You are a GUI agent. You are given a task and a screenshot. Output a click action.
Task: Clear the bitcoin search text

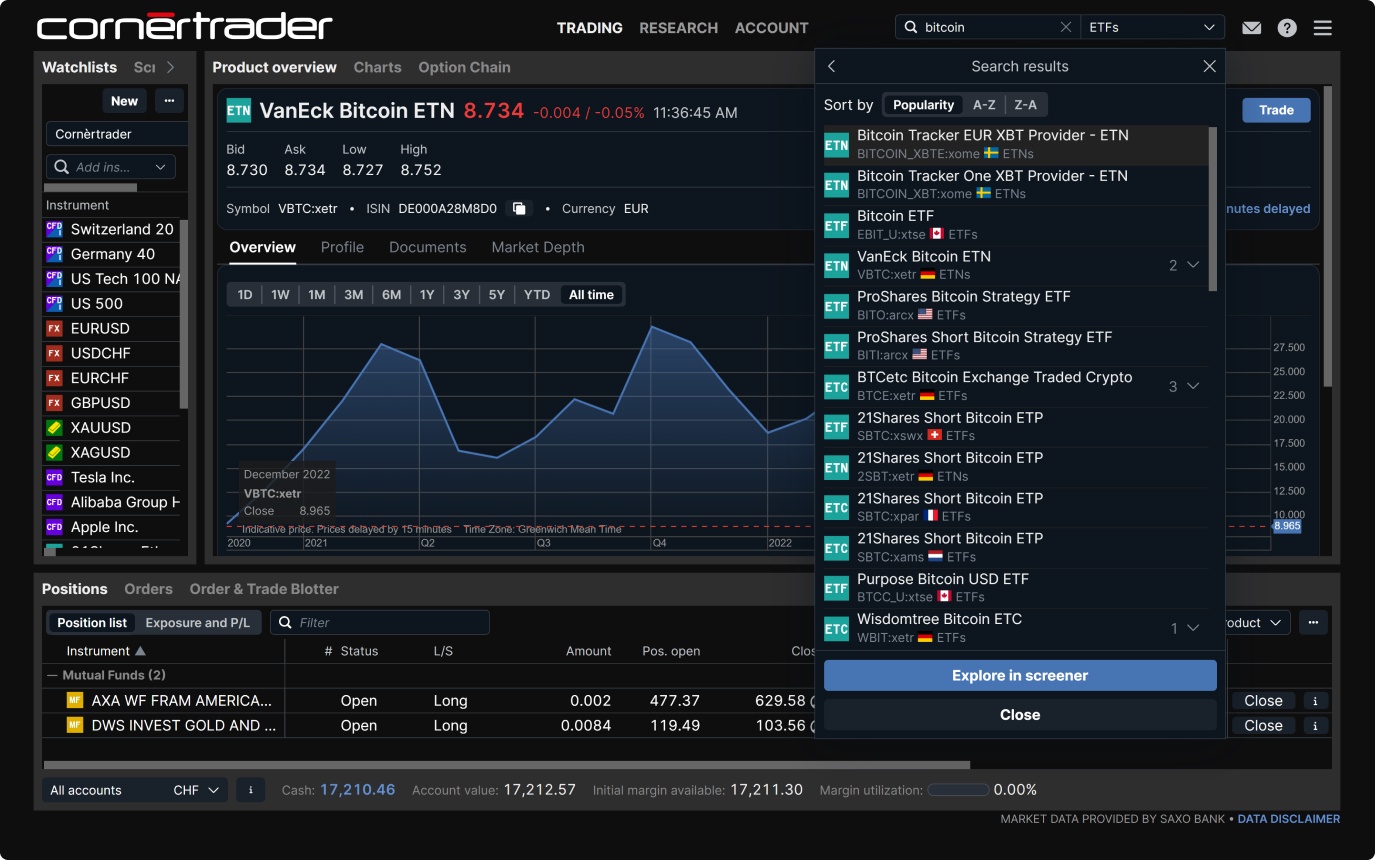[1065, 28]
